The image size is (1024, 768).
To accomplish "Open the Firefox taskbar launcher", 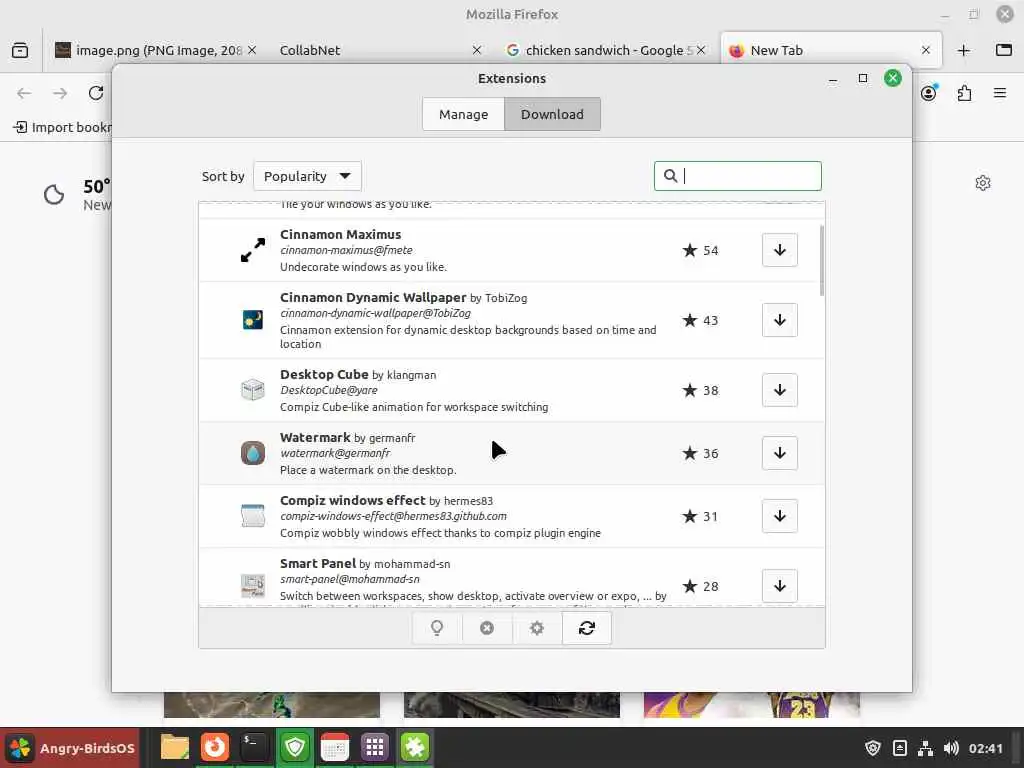I will point(214,747).
